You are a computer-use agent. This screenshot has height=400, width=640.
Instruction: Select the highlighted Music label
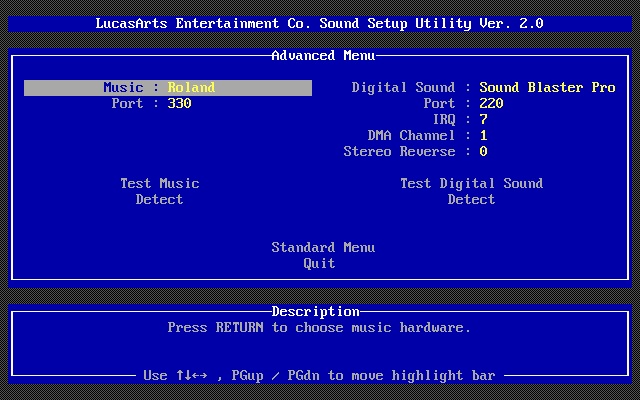(x=123, y=88)
